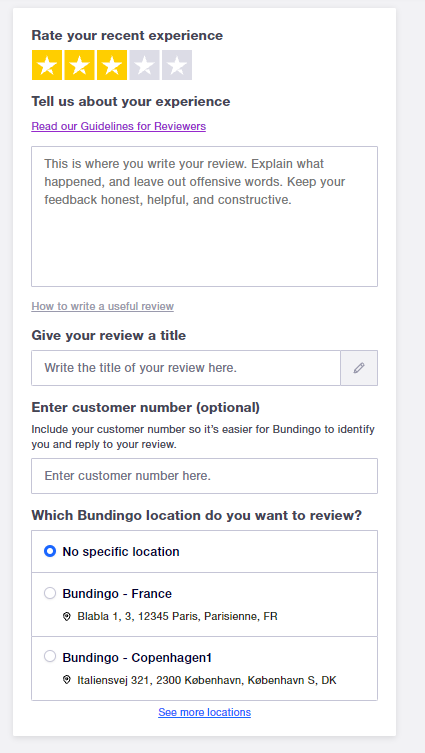The image size is (425, 753).
Task: Click the Italiensvej 321 address text
Action: pos(207,680)
